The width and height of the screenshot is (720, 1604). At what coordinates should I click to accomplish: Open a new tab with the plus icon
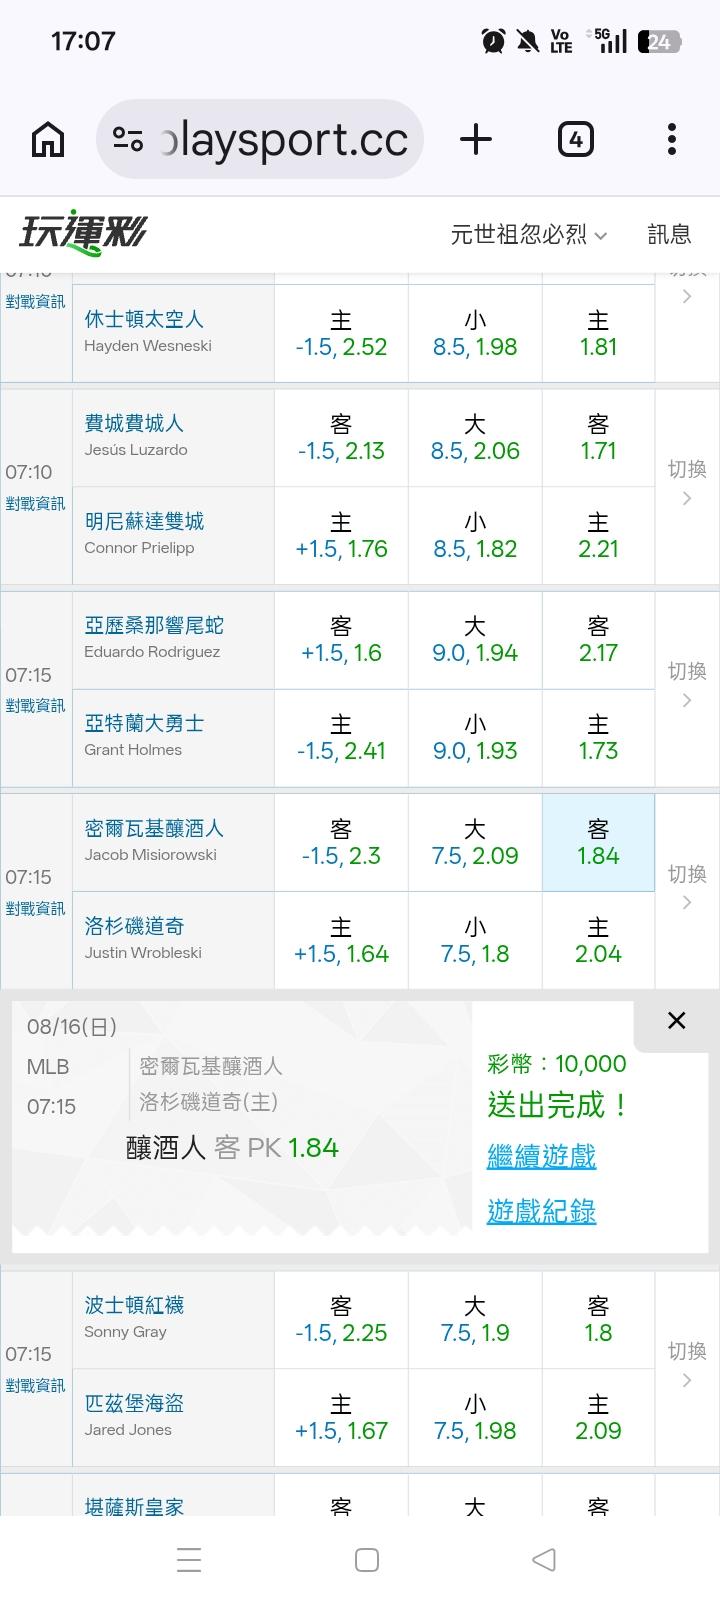476,140
